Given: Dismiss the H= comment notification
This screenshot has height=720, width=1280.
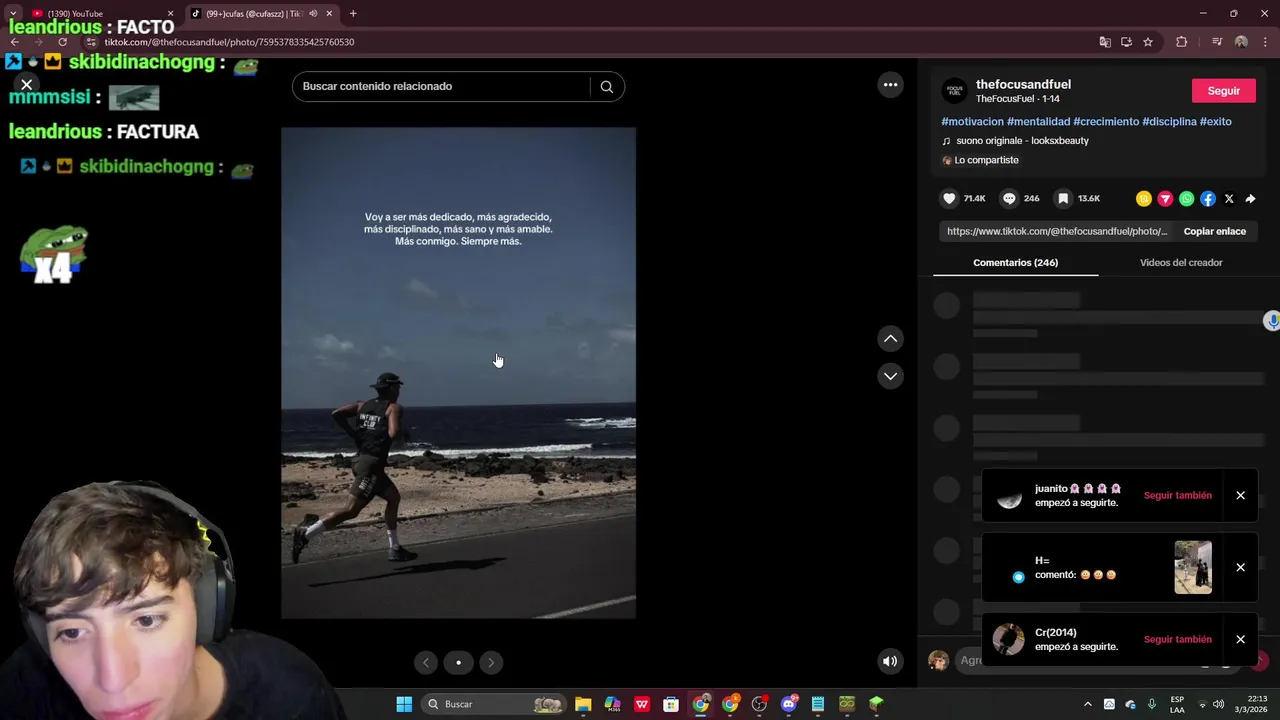Looking at the screenshot, I should pos(1240,567).
